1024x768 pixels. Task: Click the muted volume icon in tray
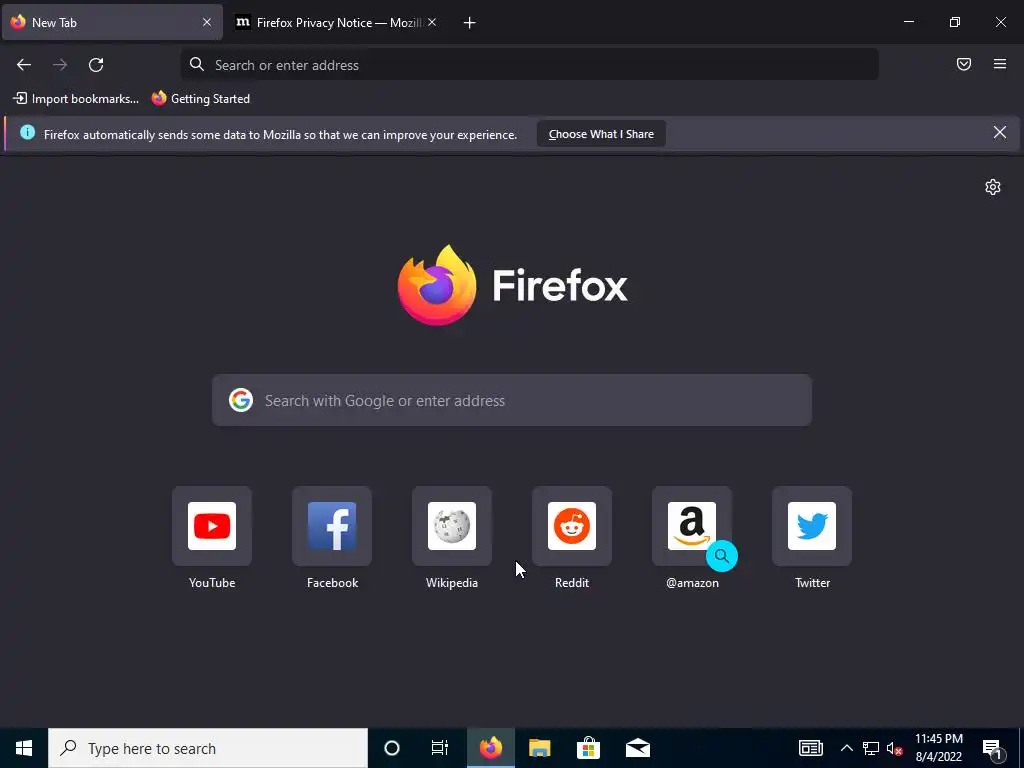(x=895, y=748)
